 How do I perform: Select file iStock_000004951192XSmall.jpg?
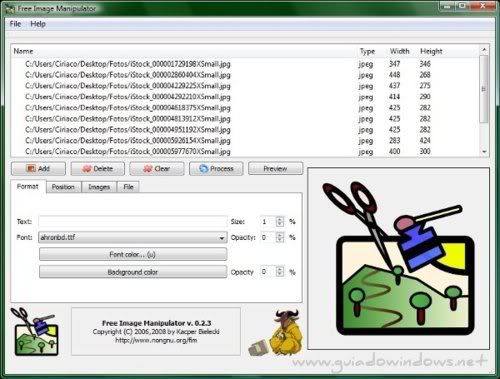point(128,130)
